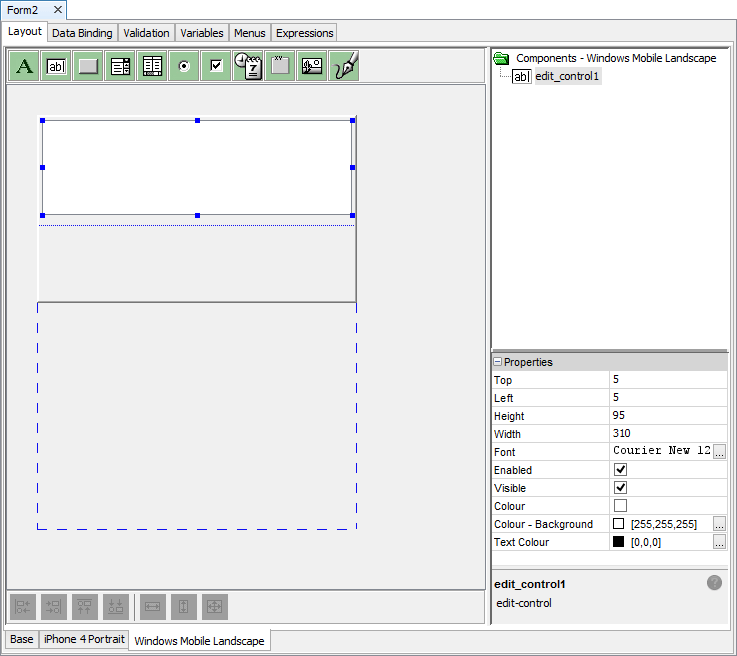The image size is (737, 656).
Task: Uncheck the Enabled property checkbox
Action: pos(620,470)
